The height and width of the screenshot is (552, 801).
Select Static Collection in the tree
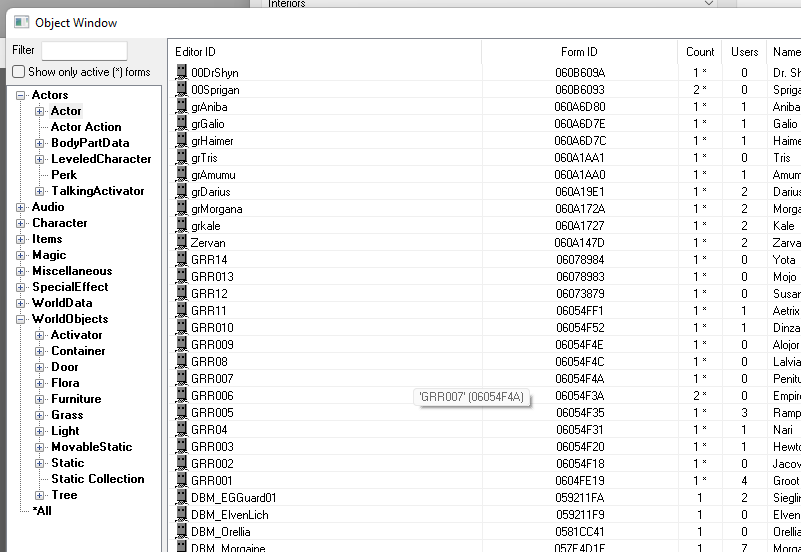click(98, 478)
